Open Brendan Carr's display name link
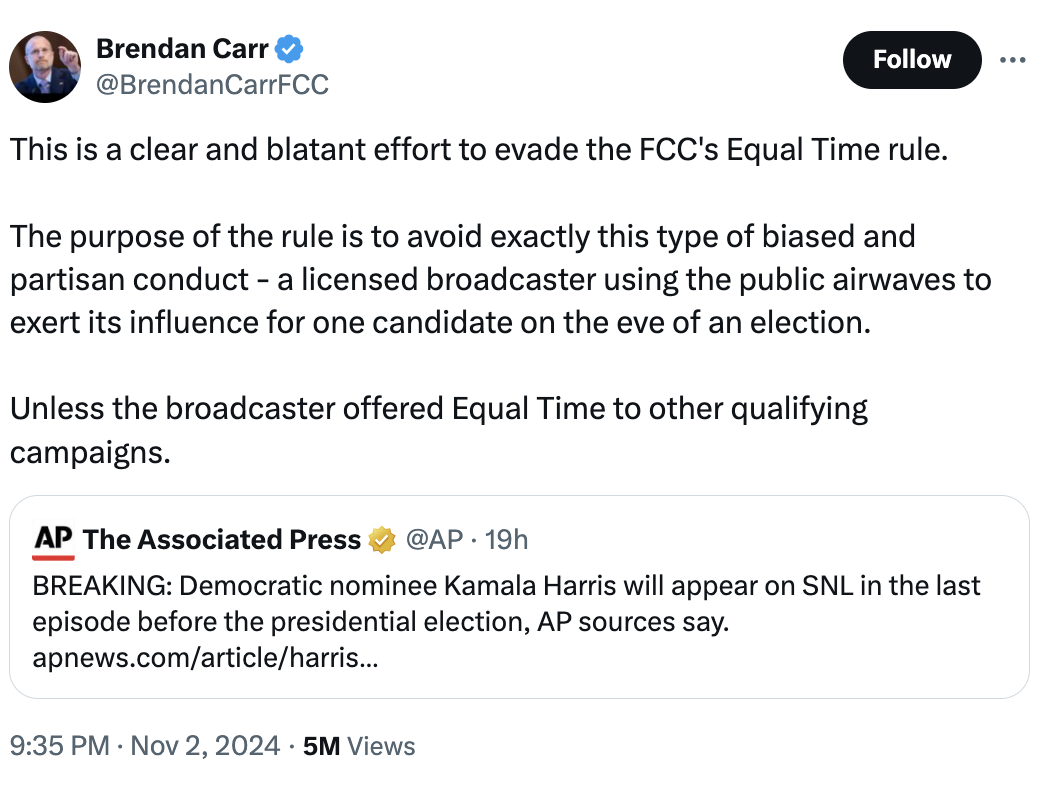The height and width of the screenshot is (790, 1052). pyautogui.click(x=181, y=47)
